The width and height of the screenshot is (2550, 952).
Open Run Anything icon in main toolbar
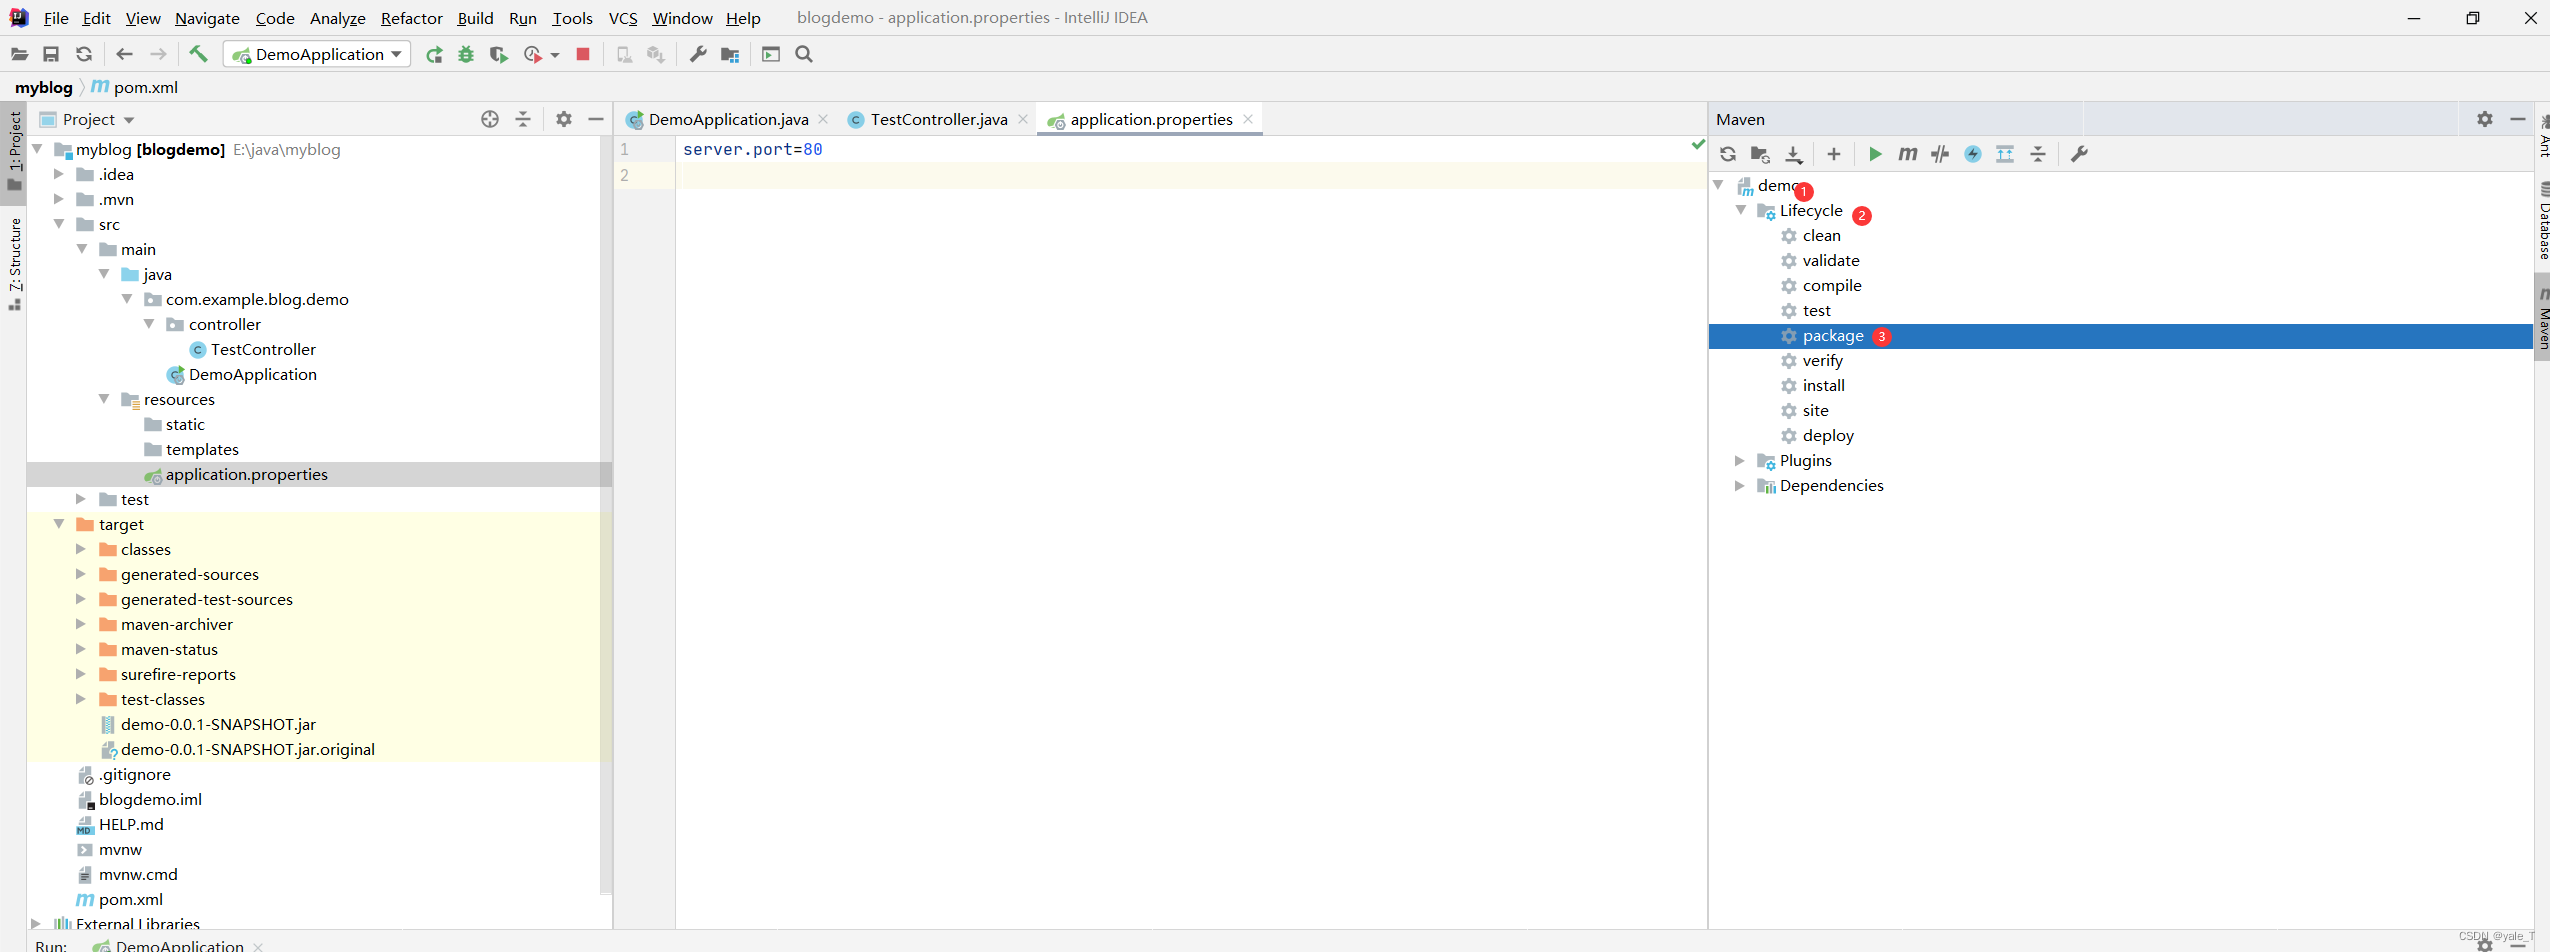click(771, 54)
